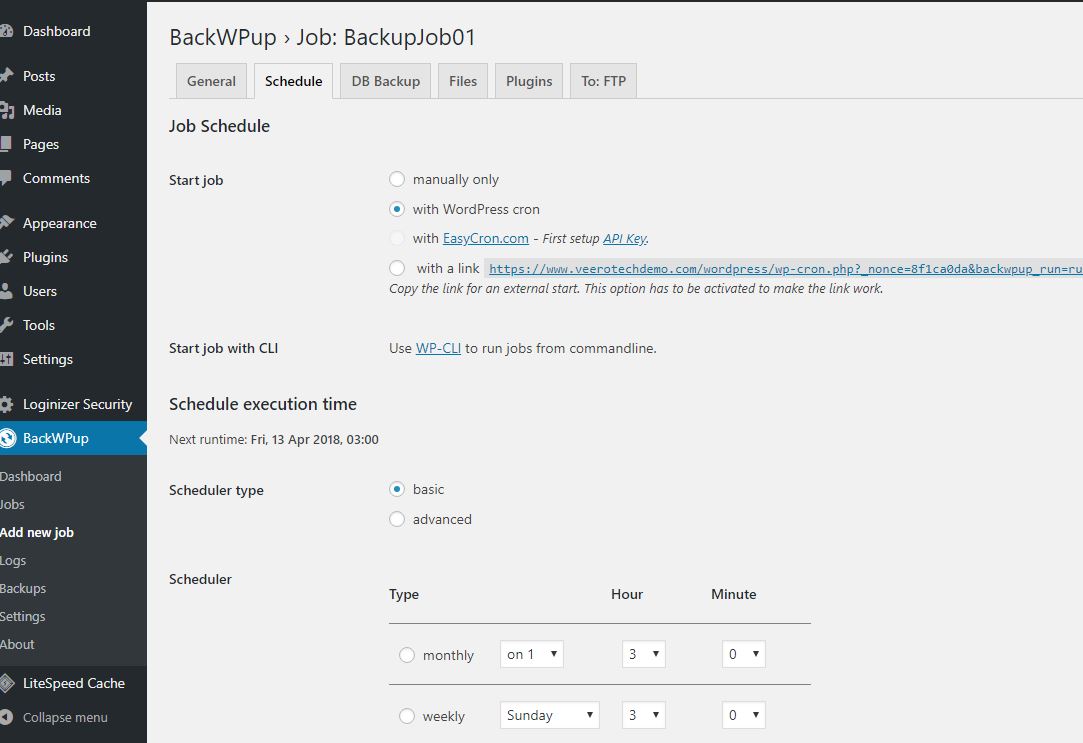Open 'Add new job' submenu item
The width and height of the screenshot is (1083, 743).
[37, 532]
